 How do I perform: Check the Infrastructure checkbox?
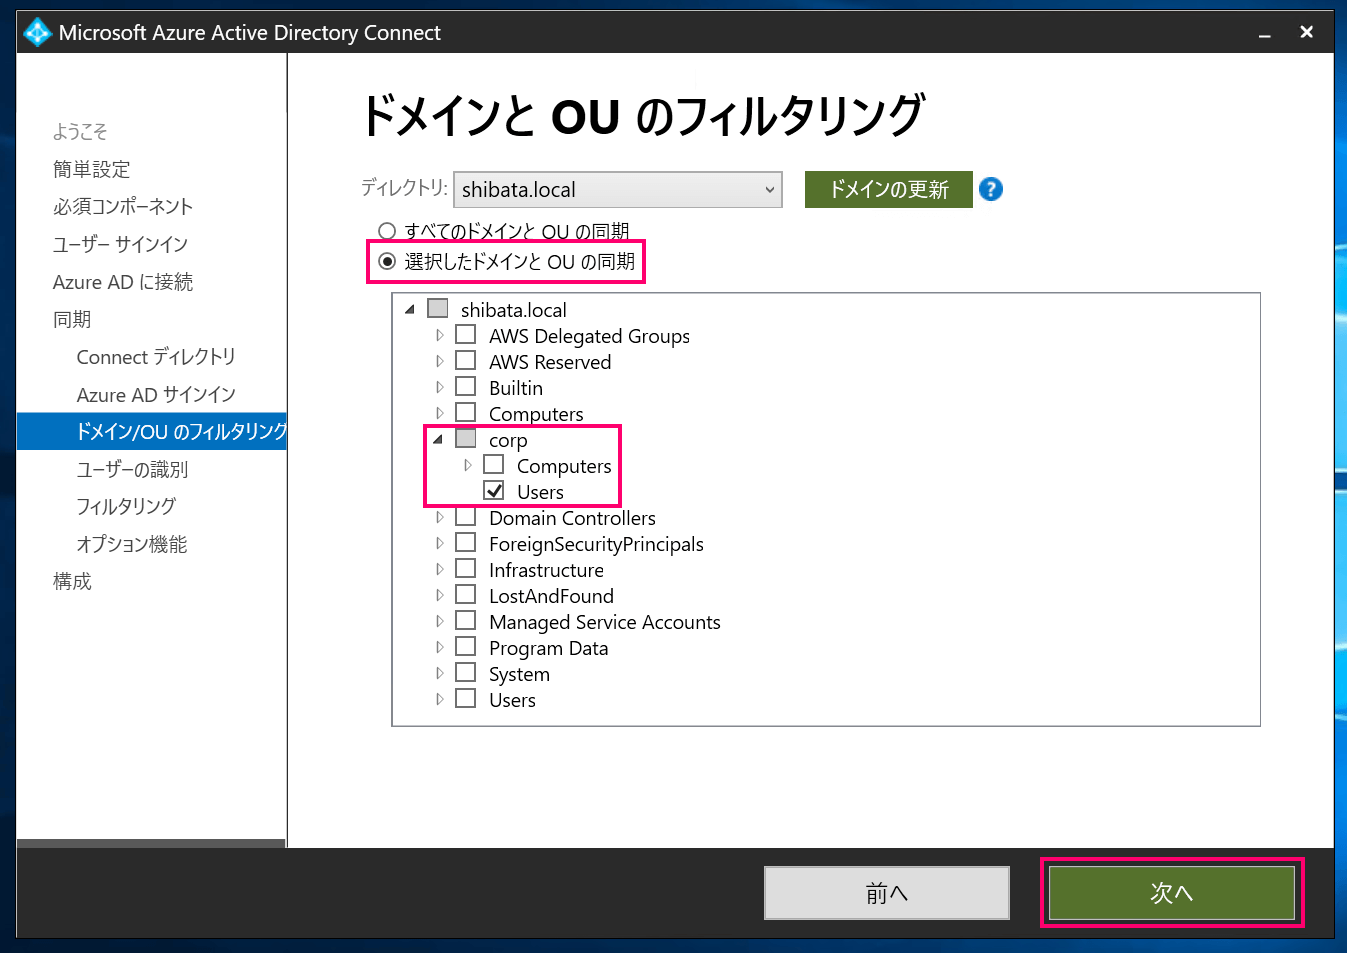[x=465, y=568]
